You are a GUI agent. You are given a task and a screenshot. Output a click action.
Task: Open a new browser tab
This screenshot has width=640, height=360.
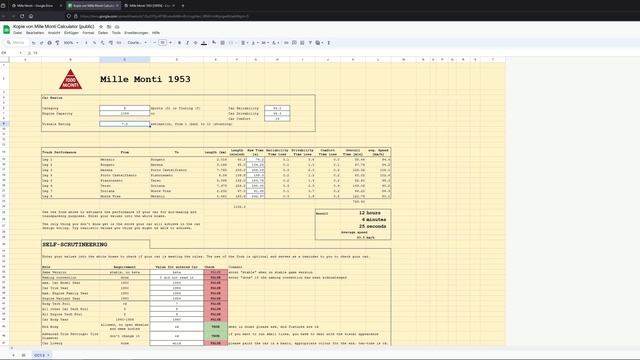pyautogui.click(x=182, y=6)
